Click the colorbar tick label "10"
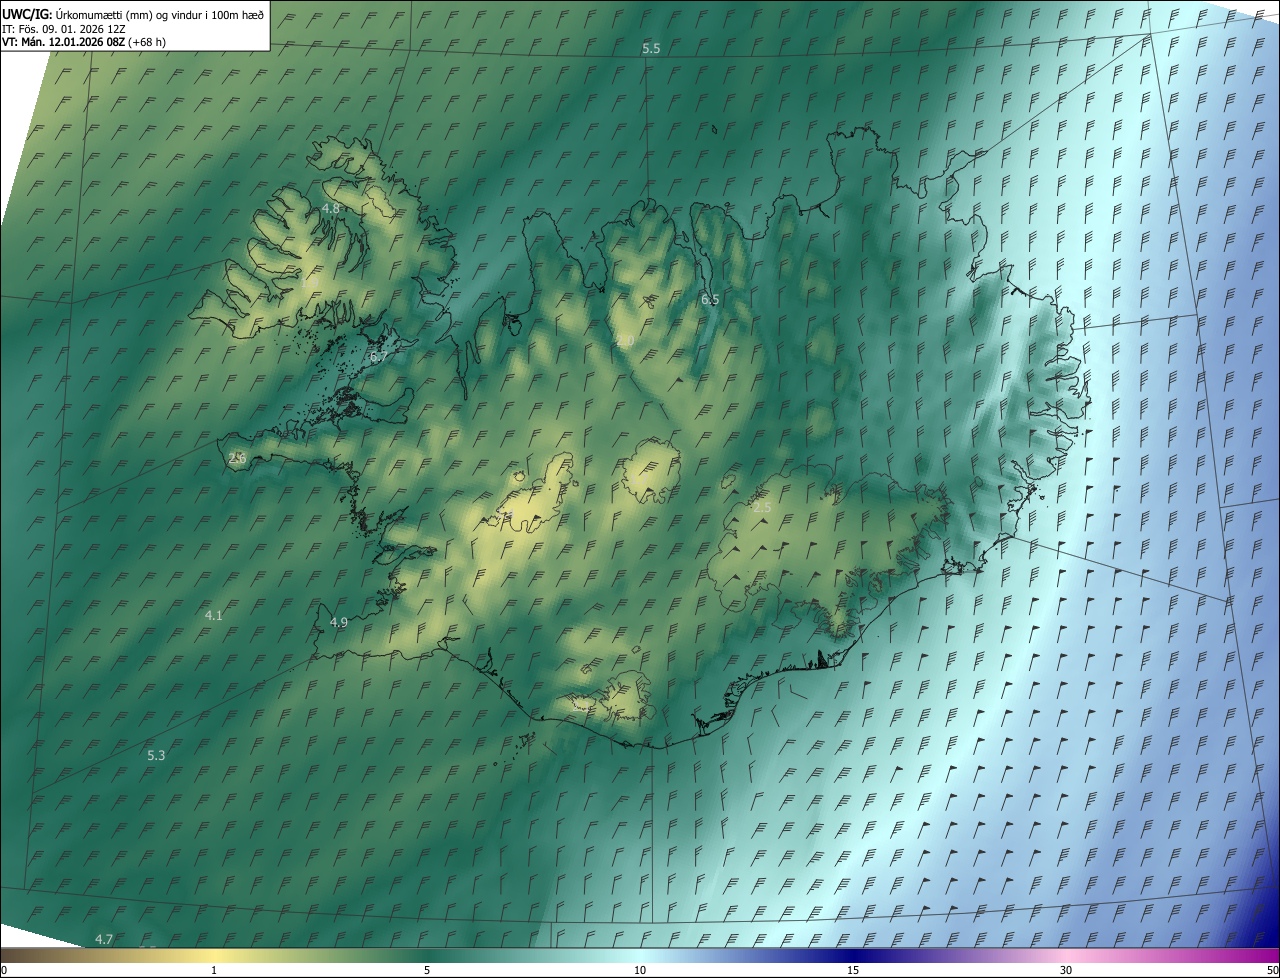The height and width of the screenshot is (978, 1280). [x=640, y=970]
